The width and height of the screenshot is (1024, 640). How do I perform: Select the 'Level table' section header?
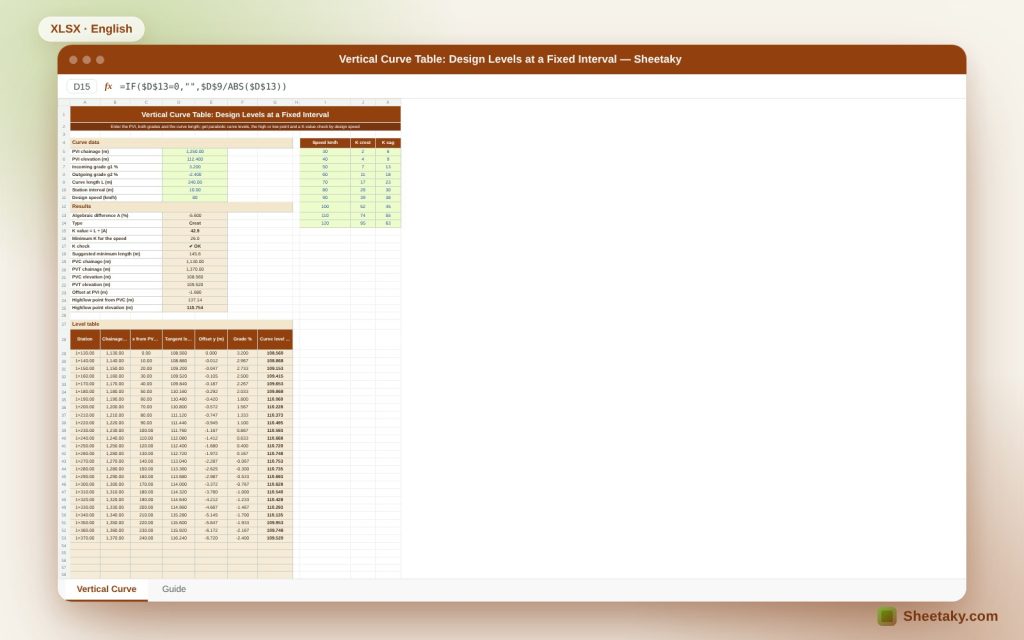pos(182,324)
